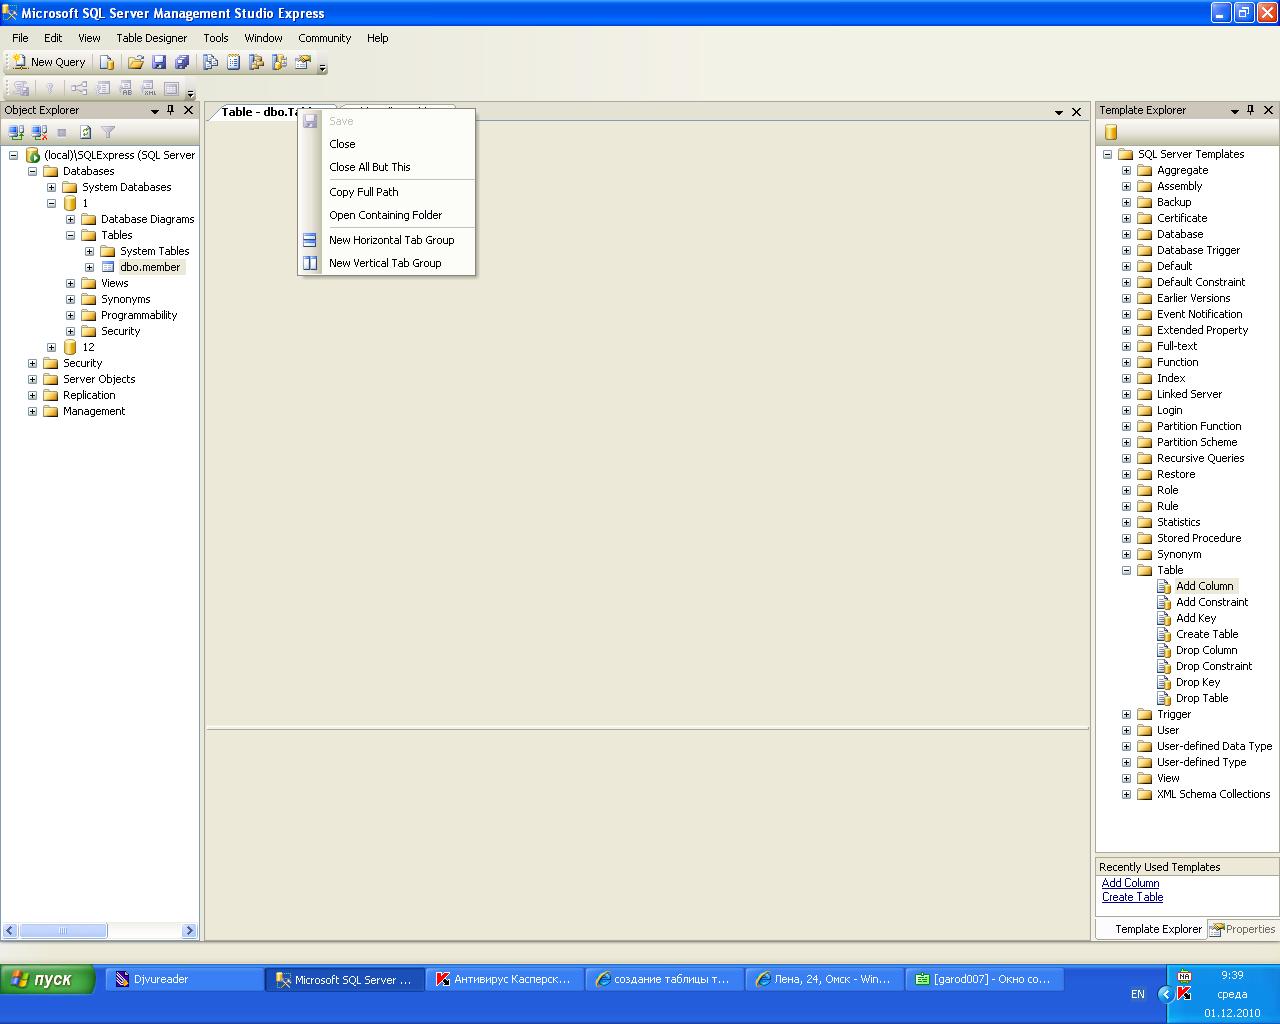Click the Connect icon in Object Explorer
The image size is (1280, 1024).
(16, 132)
